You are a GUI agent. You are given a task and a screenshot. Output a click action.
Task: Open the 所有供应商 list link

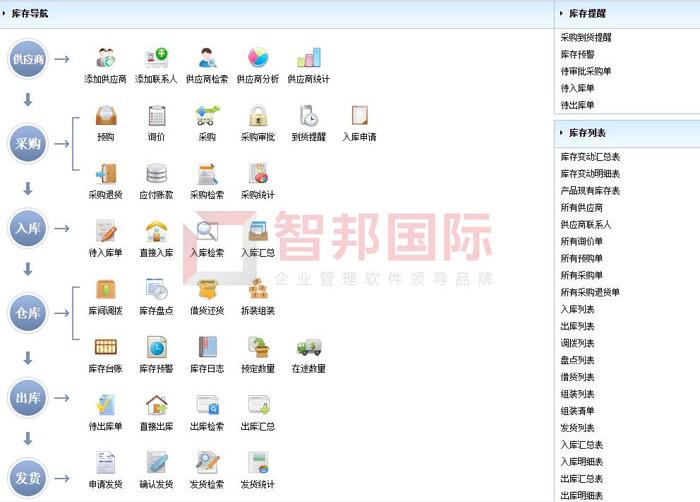(582, 208)
